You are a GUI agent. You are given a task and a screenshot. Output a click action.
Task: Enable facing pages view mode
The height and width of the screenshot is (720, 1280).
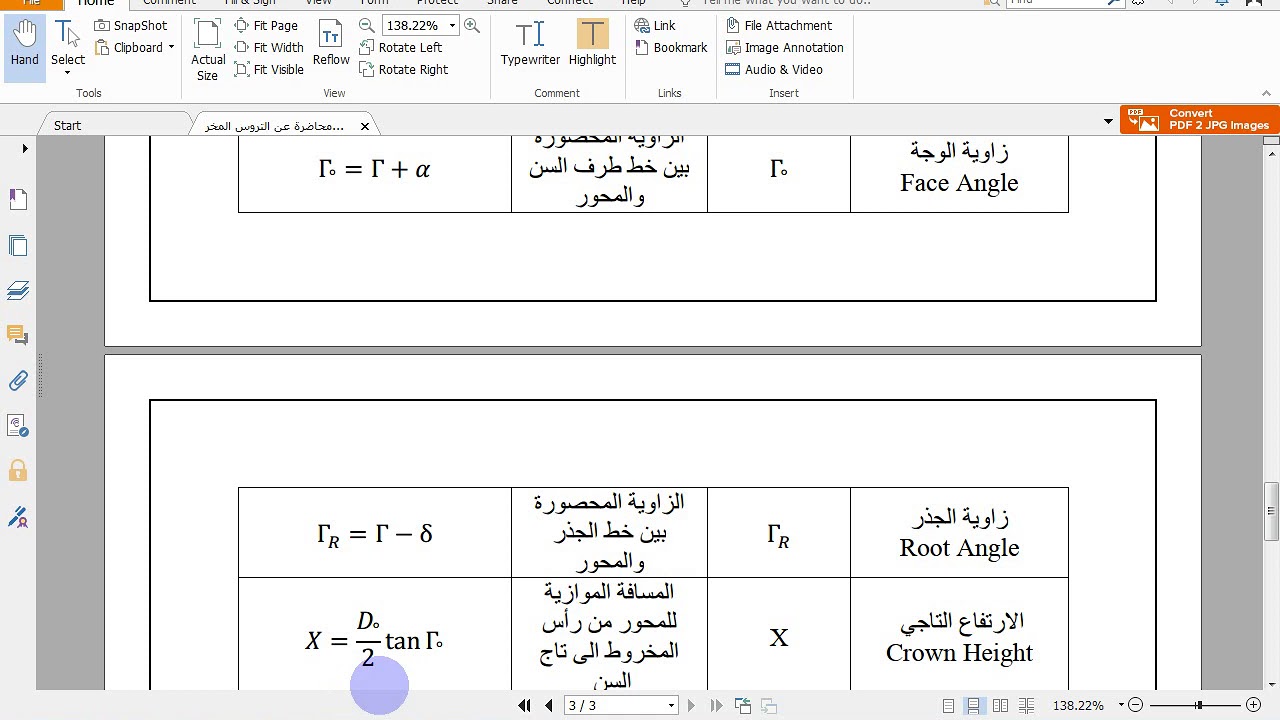tap(1000, 706)
